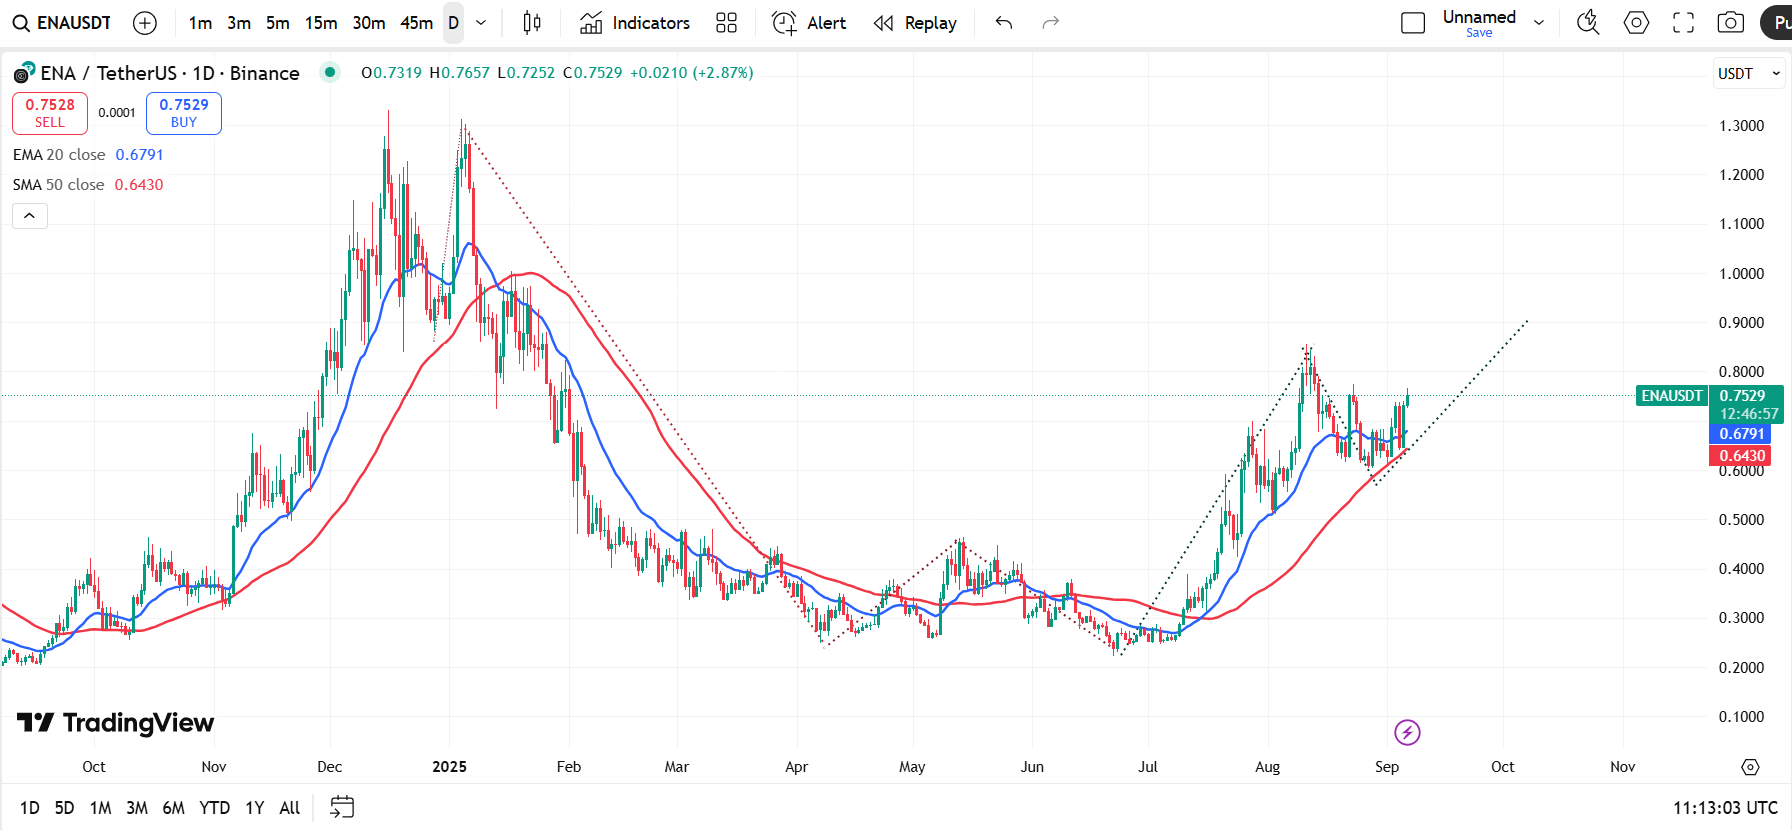Select the SMA 50 close indicator legend
This screenshot has width=1792, height=830.
[x=88, y=185]
